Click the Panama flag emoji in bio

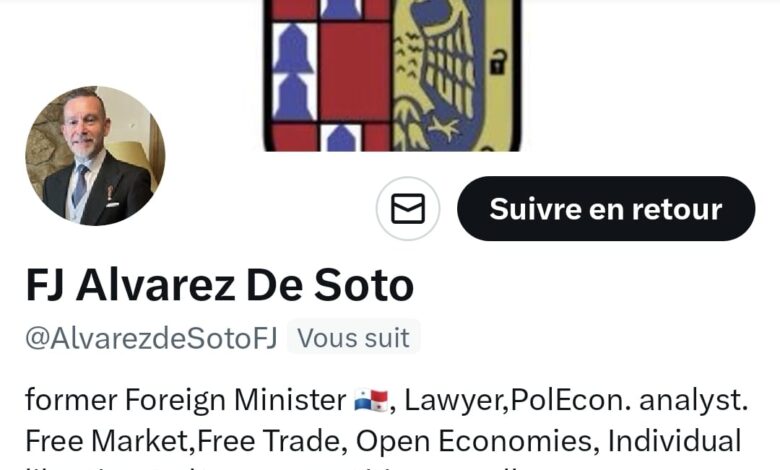(371, 400)
